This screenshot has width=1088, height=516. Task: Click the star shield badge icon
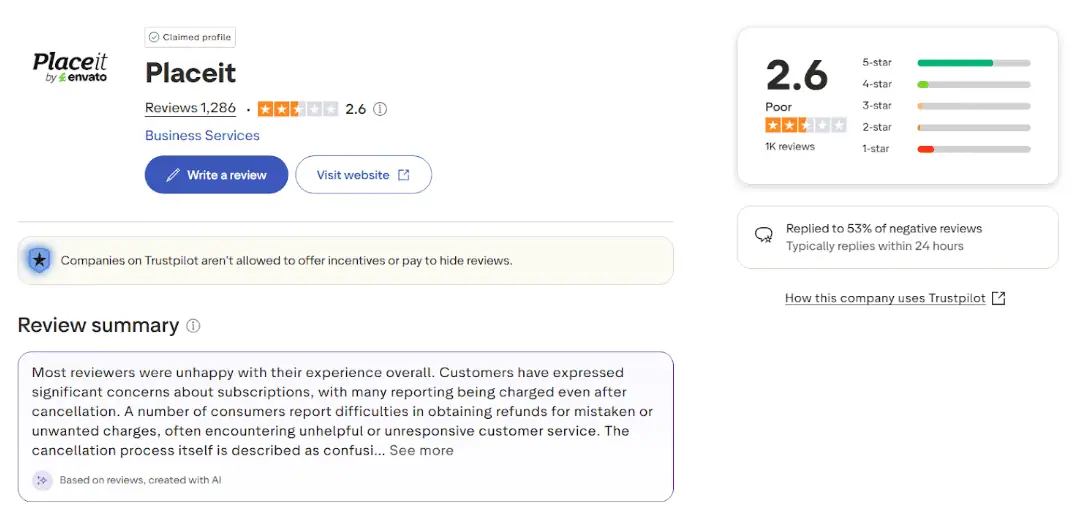(39, 260)
